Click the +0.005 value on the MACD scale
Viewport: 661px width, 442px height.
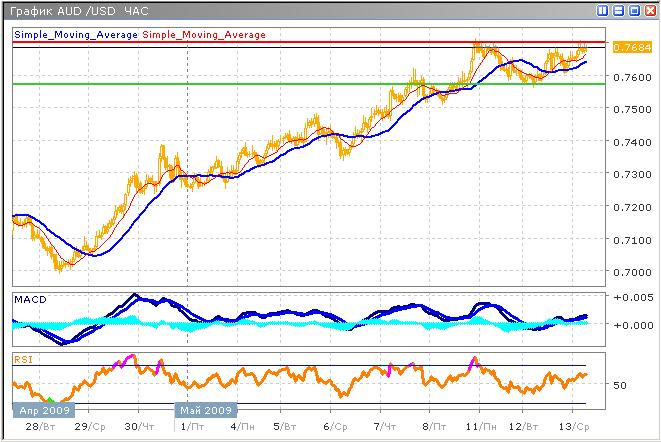630,298
